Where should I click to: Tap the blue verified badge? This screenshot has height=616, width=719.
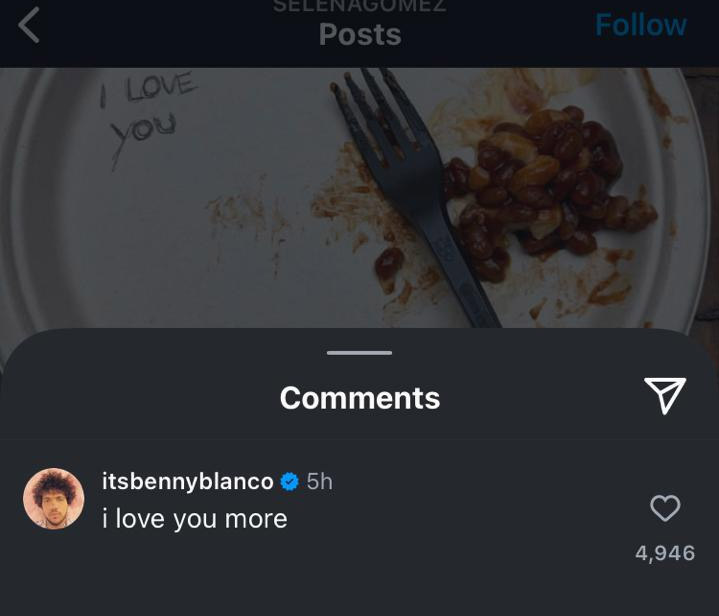(x=290, y=482)
